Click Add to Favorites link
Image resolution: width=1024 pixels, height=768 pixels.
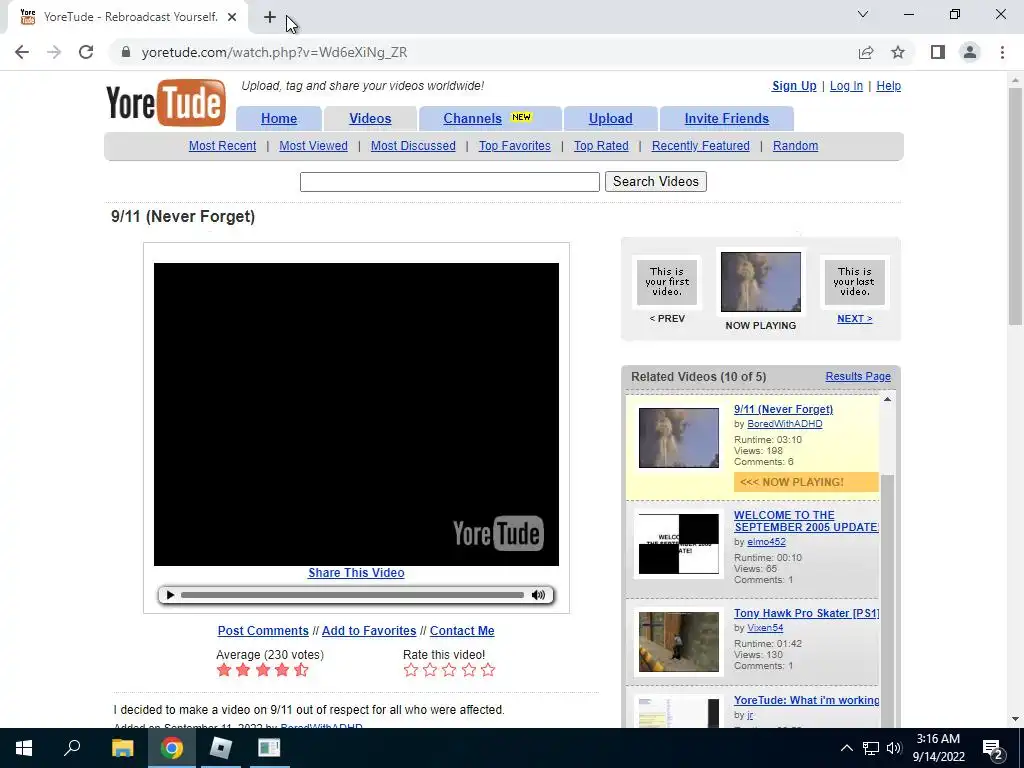pos(369,631)
